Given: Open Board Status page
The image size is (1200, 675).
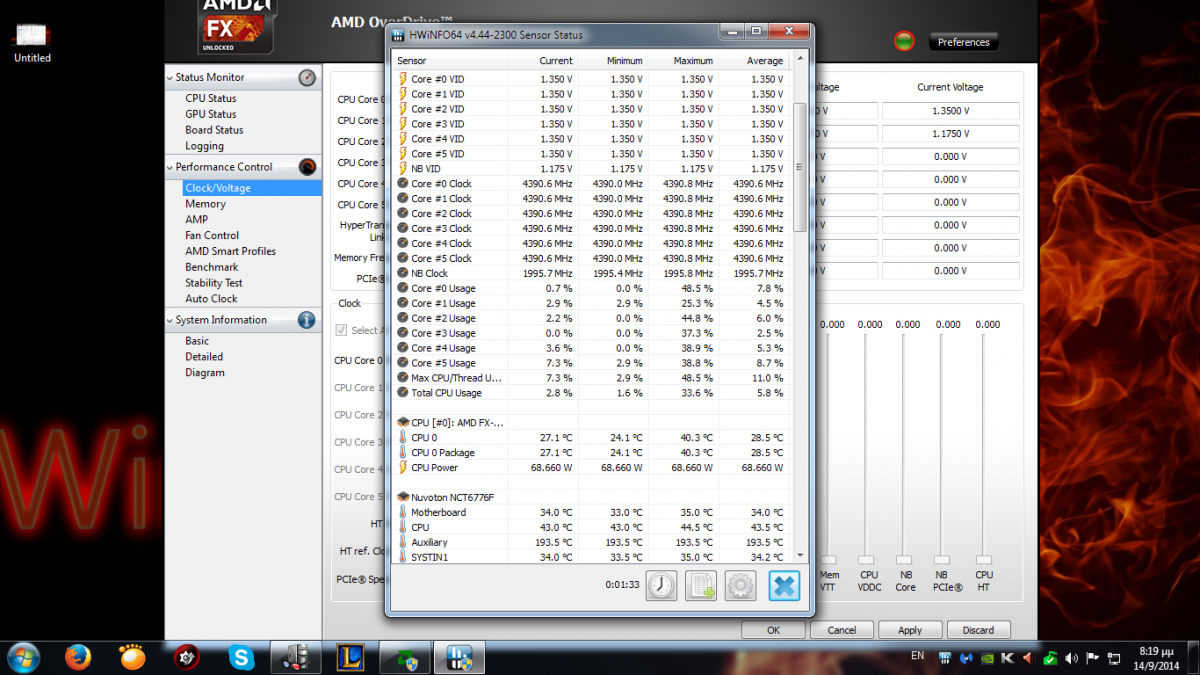Looking at the screenshot, I should pos(214,130).
